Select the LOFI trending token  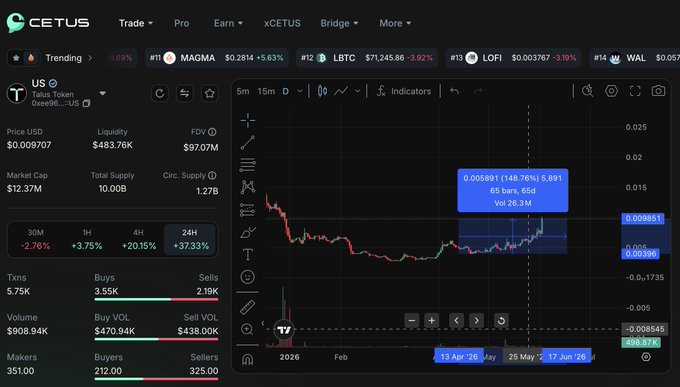click(x=513, y=58)
